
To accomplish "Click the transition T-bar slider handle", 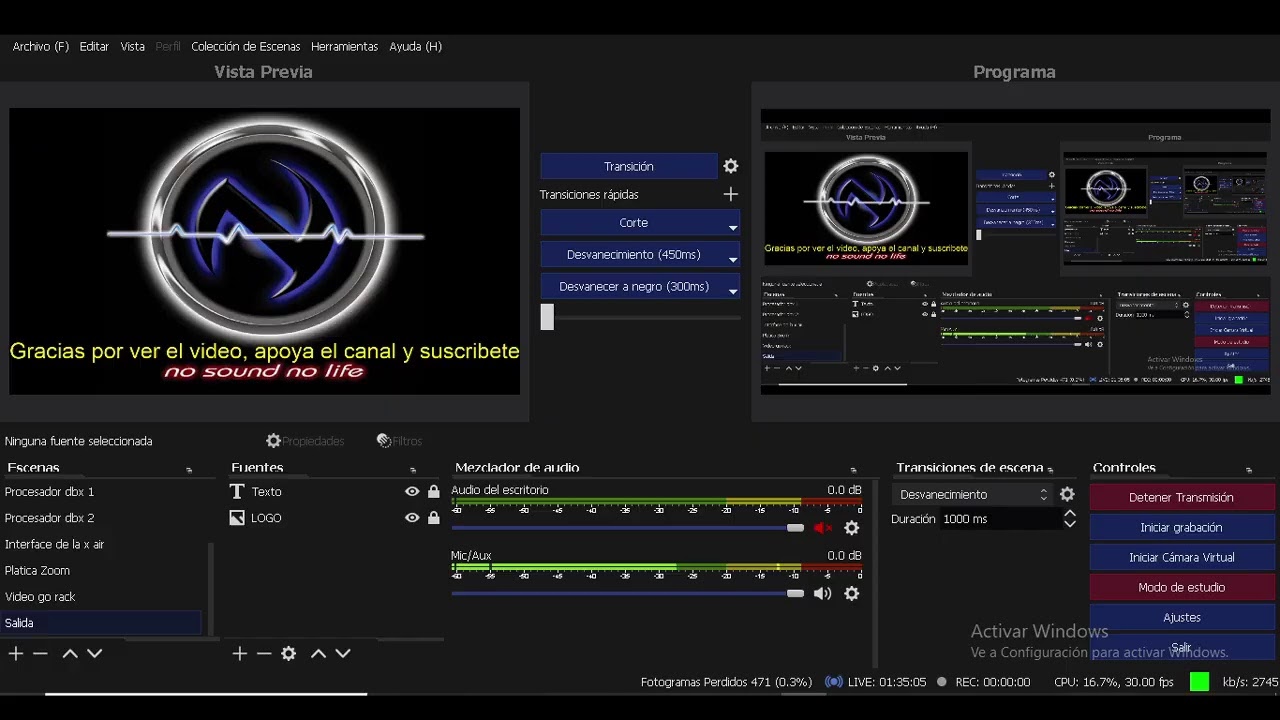I will coord(547,317).
